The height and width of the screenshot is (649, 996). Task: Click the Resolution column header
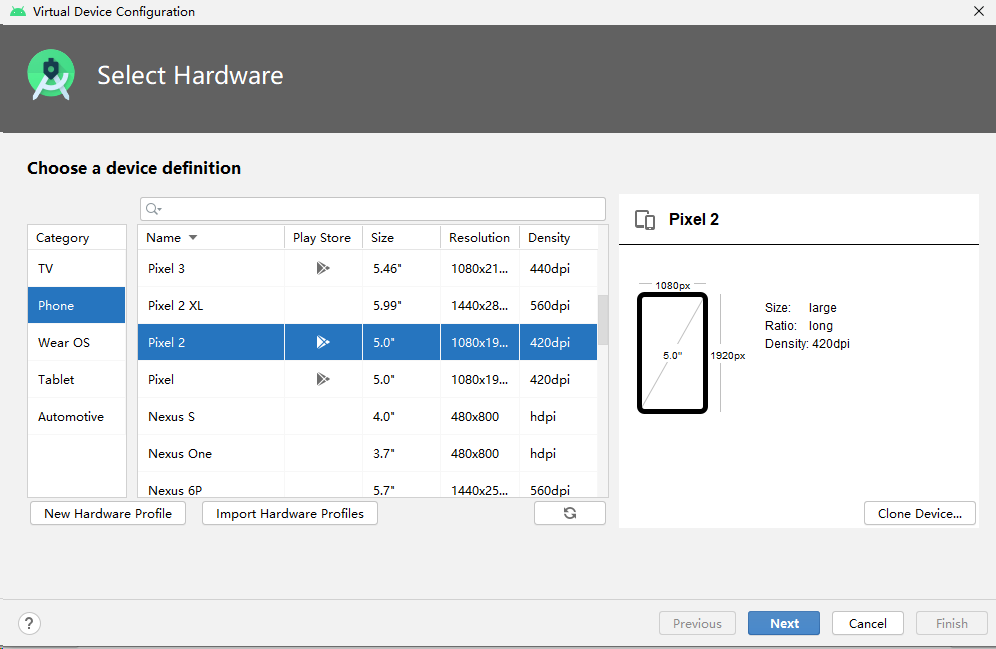tap(480, 238)
